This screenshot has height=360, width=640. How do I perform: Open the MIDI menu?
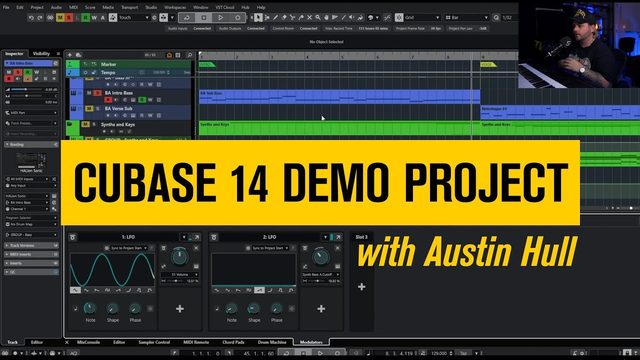73,7
